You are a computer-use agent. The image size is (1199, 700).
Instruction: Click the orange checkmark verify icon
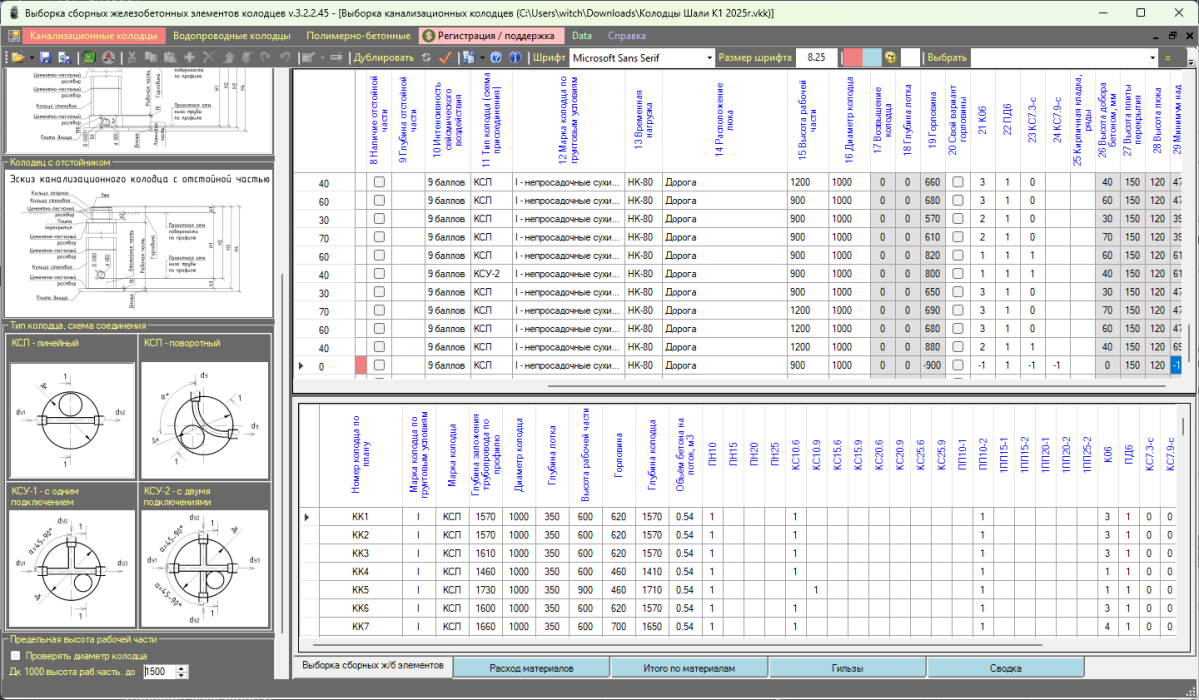coord(445,58)
